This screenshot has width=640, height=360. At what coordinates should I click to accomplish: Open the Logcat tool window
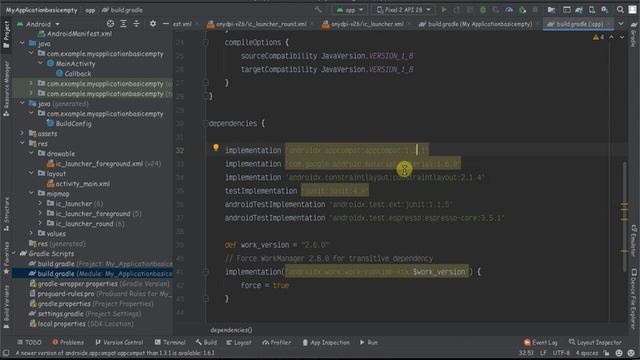239,342
